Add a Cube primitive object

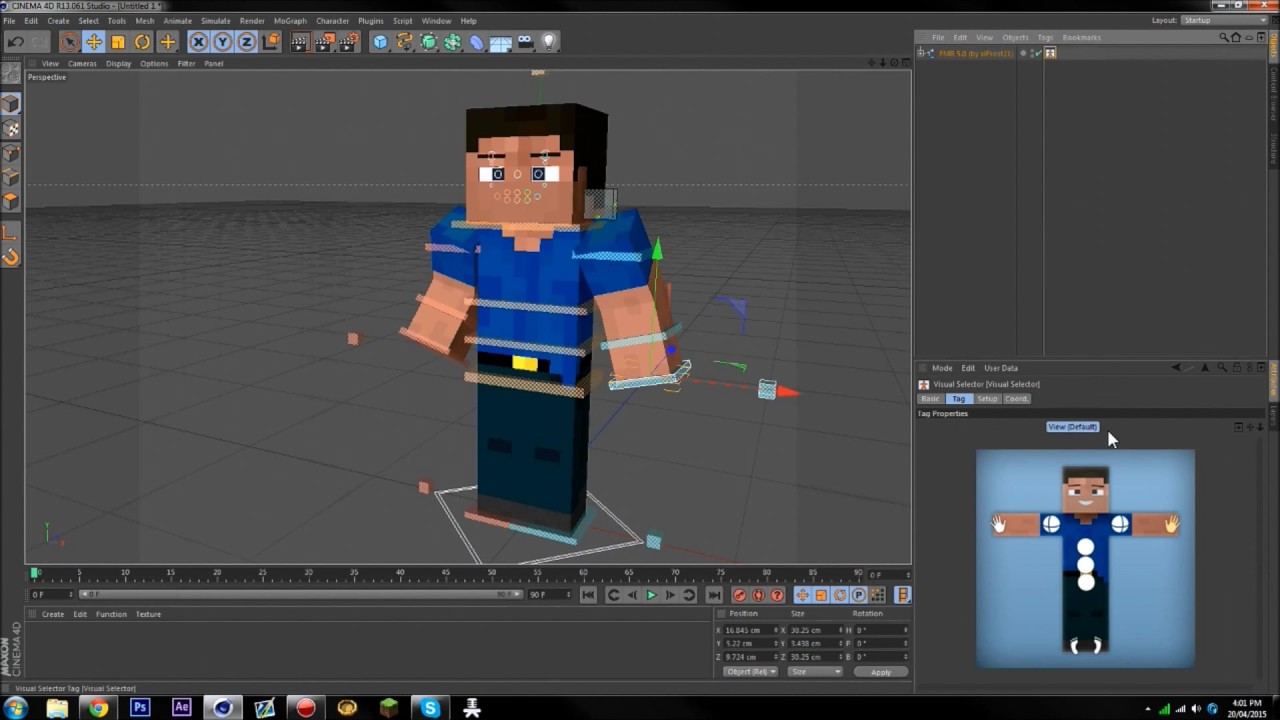pyautogui.click(x=380, y=41)
